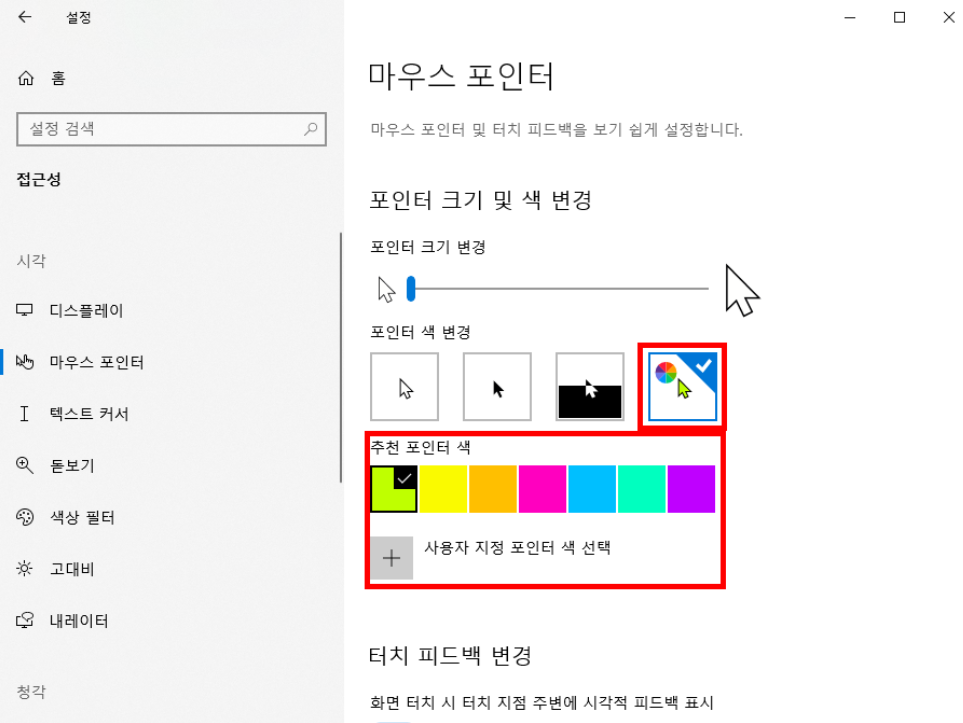
Task: Click the 고대비 sun icon
Action: [x=25, y=568]
